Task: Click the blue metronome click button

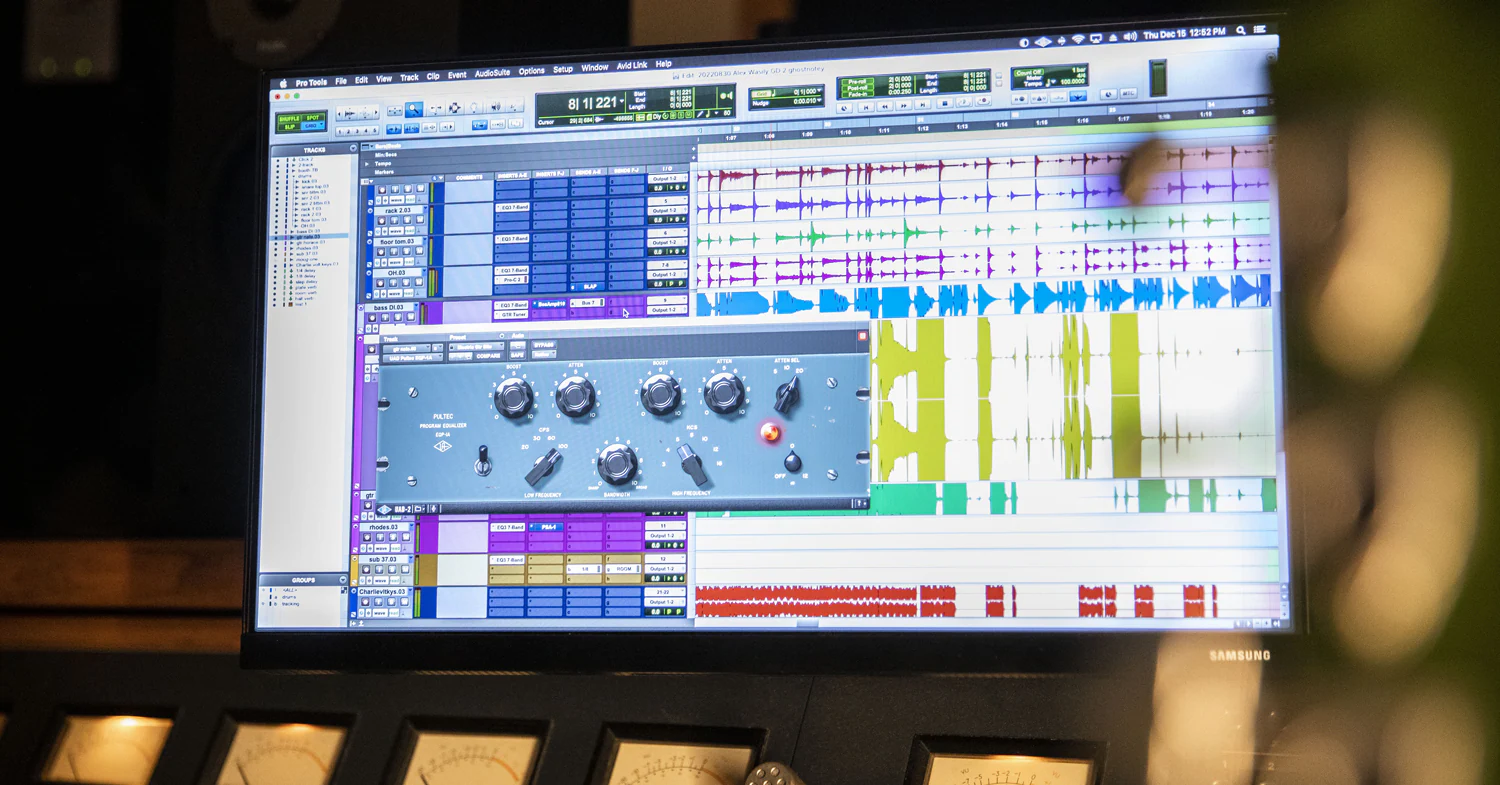Action: 1078,97
